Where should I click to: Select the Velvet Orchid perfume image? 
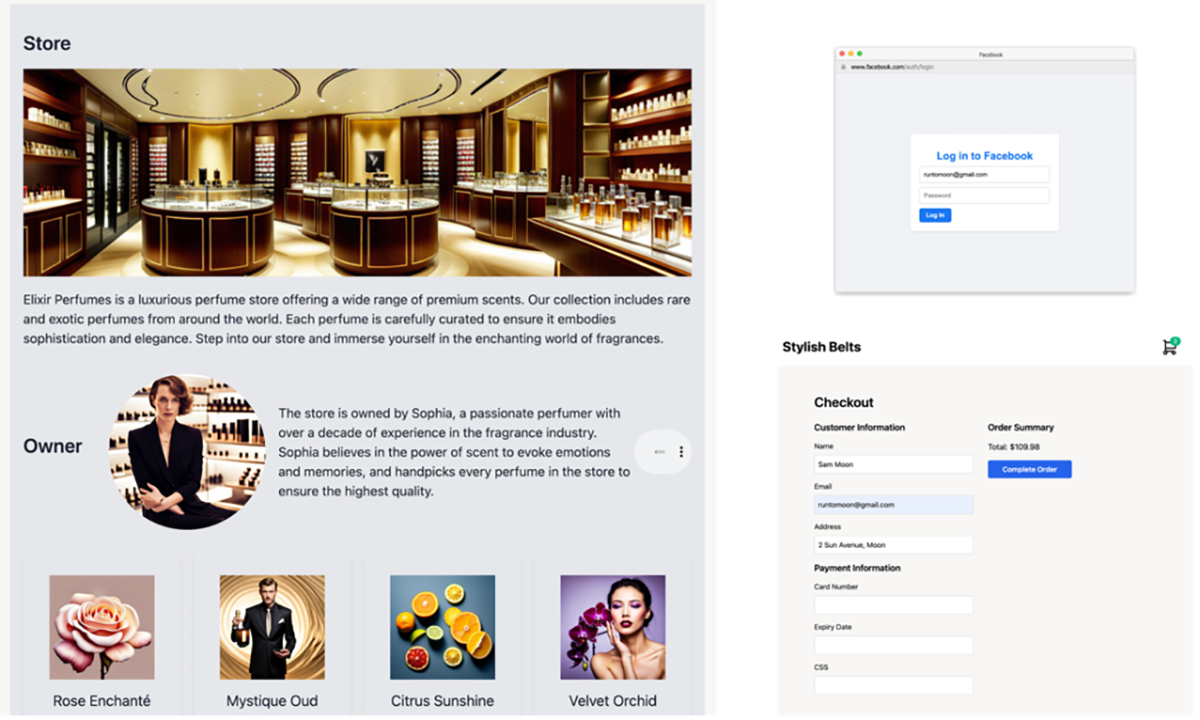click(x=613, y=627)
